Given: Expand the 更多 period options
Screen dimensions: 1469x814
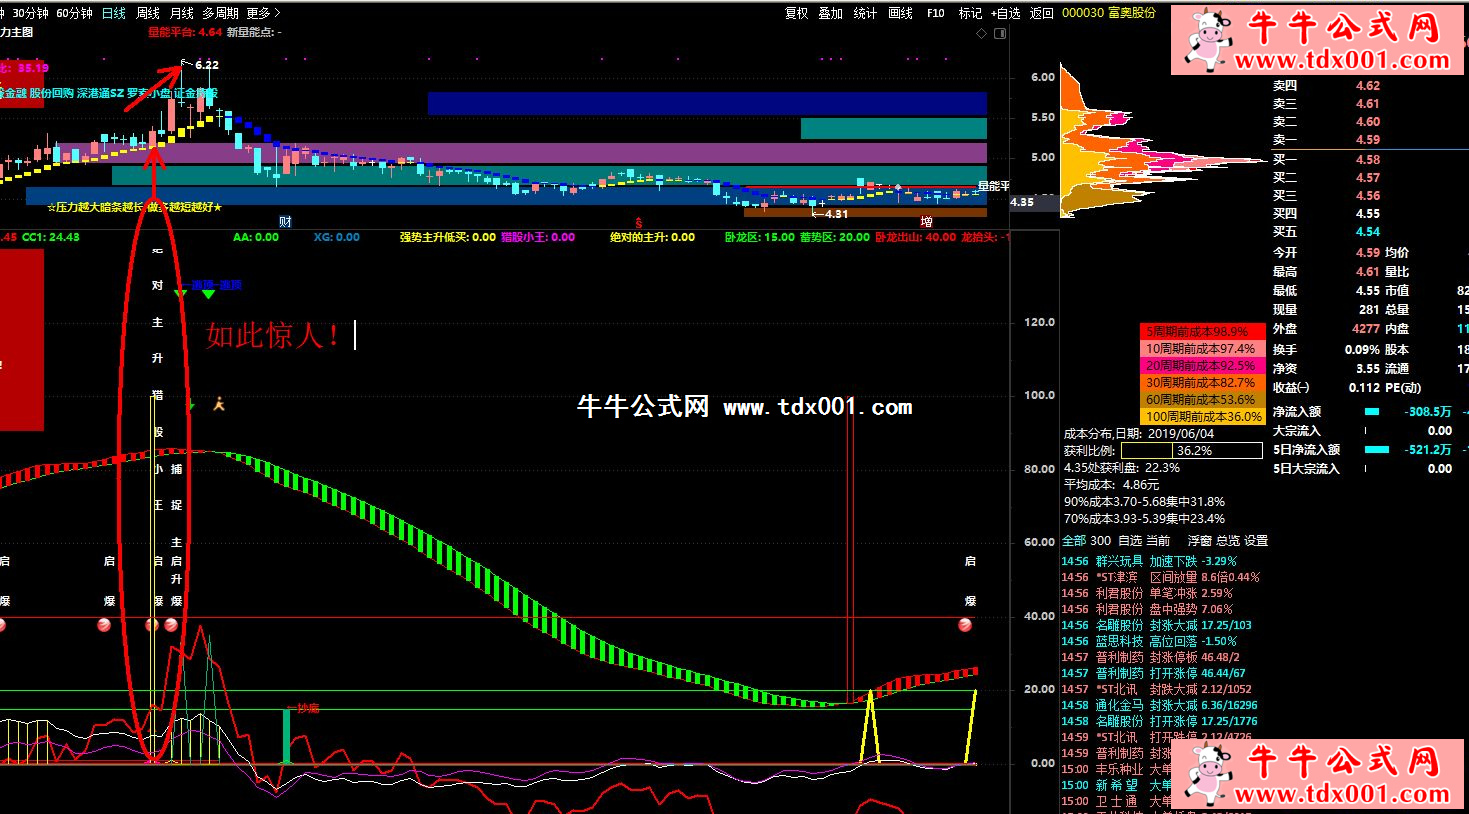Looking at the screenshot, I should [263, 13].
